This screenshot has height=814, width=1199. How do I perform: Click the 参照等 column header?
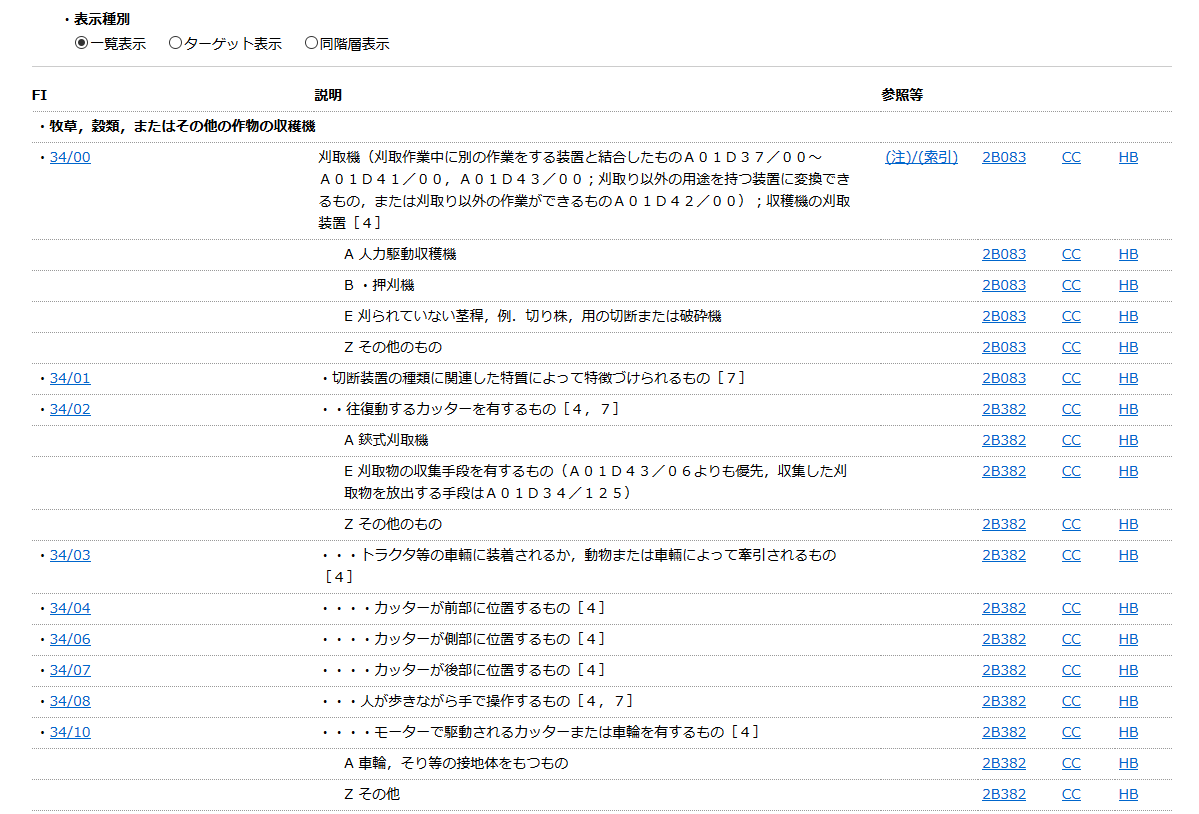coord(902,95)
